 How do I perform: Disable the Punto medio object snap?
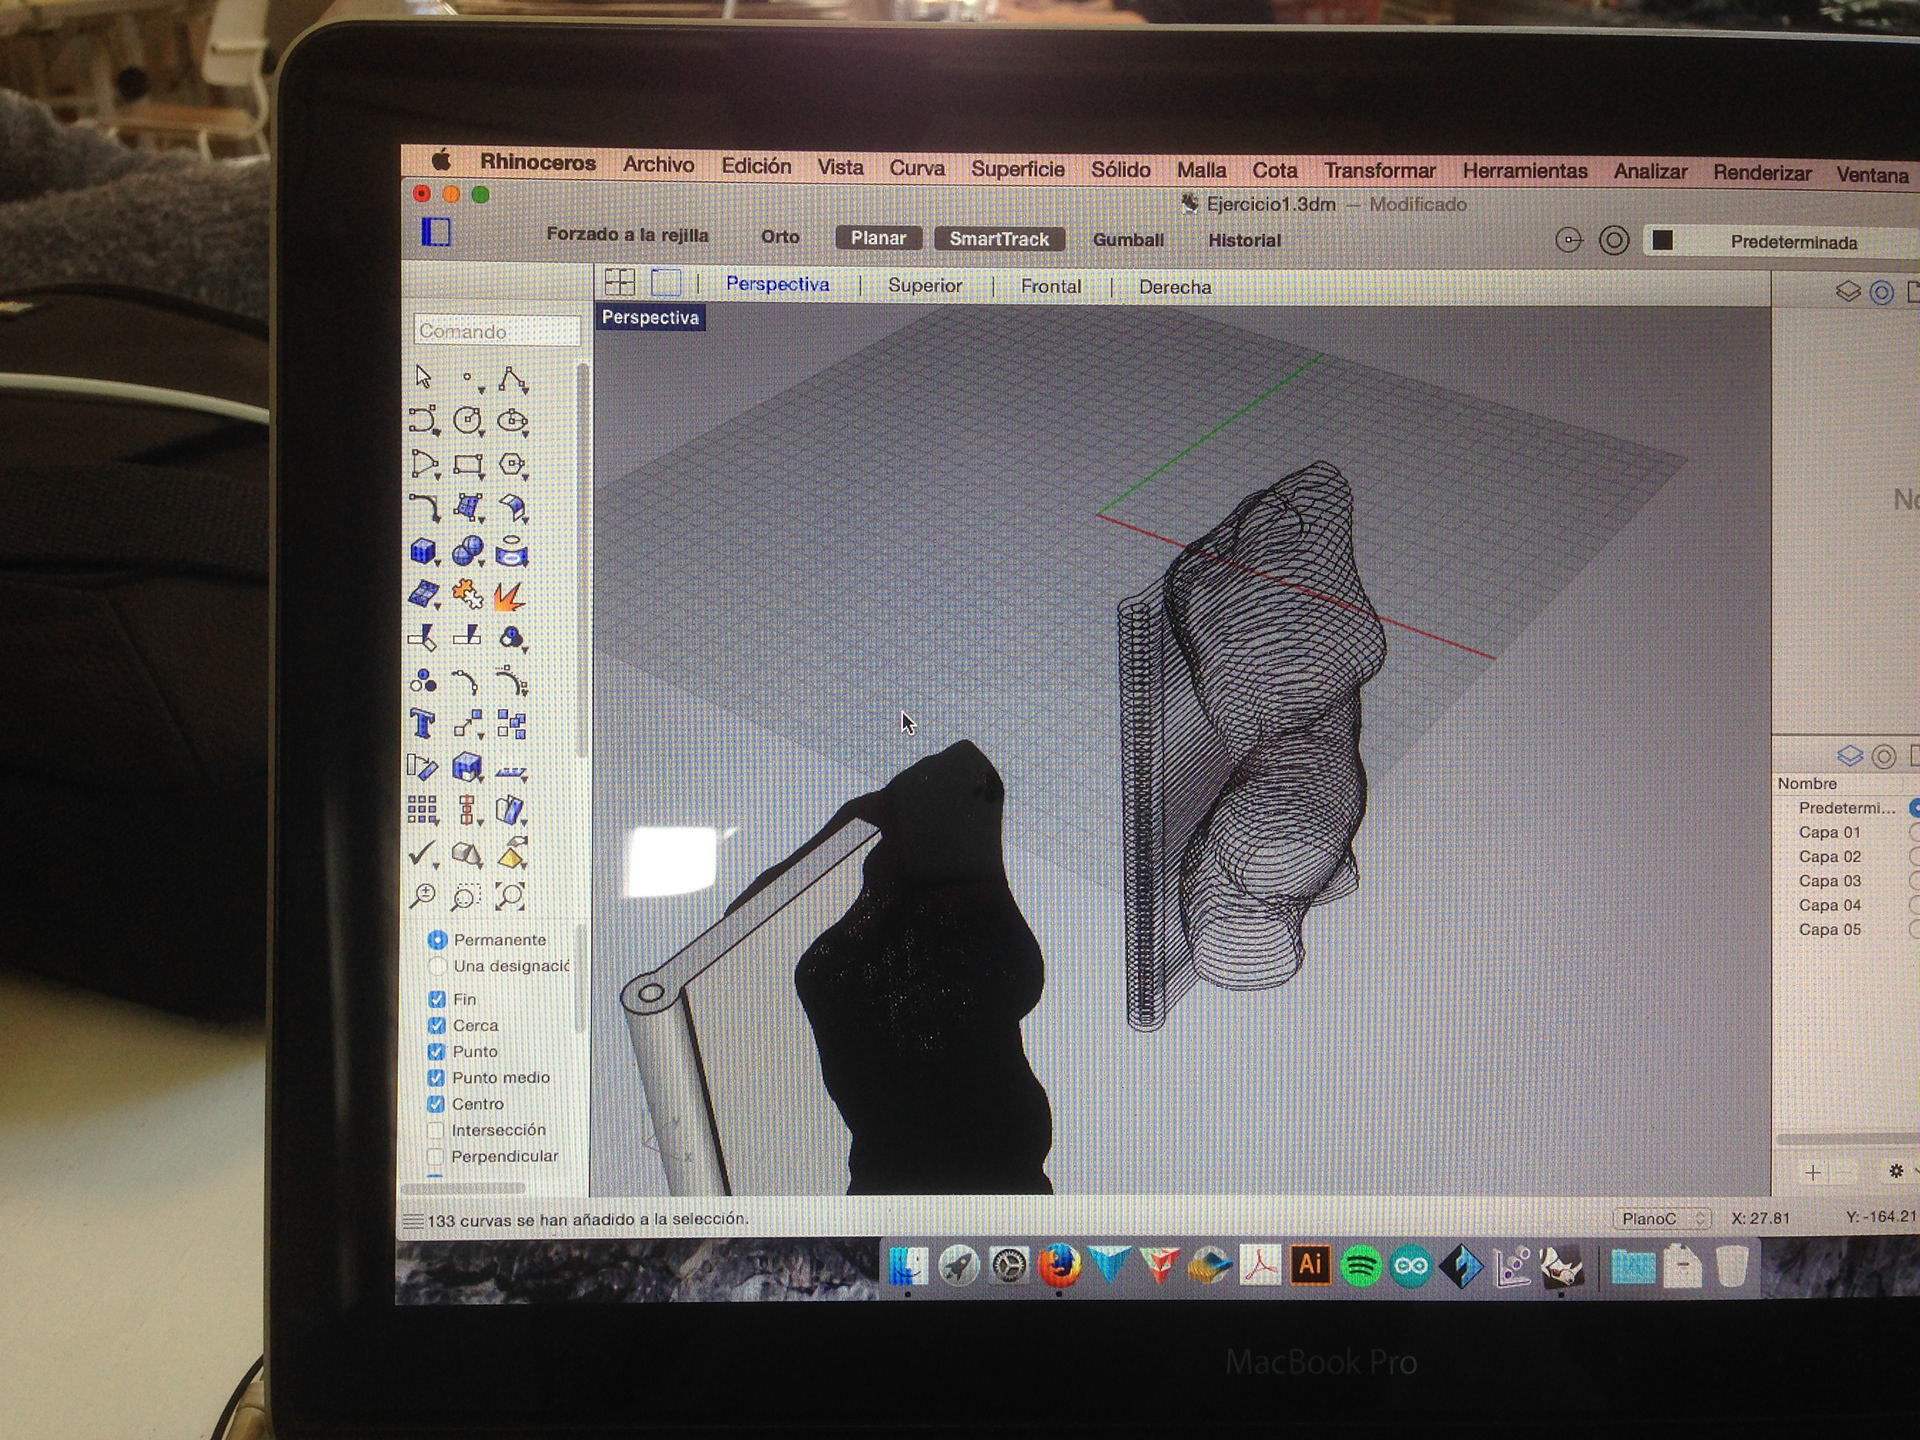pos(436,1078)
